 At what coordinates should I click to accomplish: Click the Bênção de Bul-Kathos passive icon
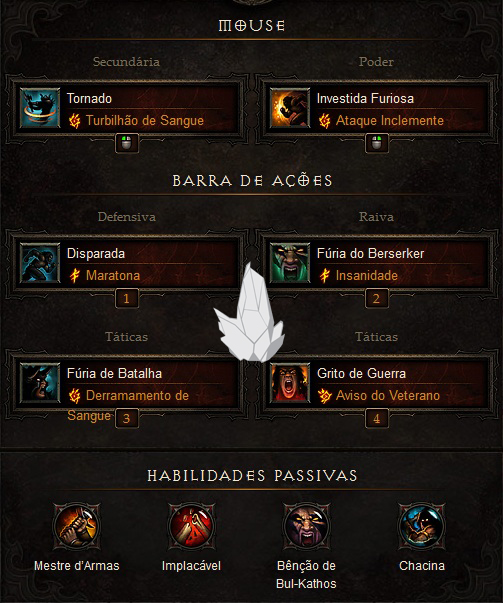click(x=306, y=526)
